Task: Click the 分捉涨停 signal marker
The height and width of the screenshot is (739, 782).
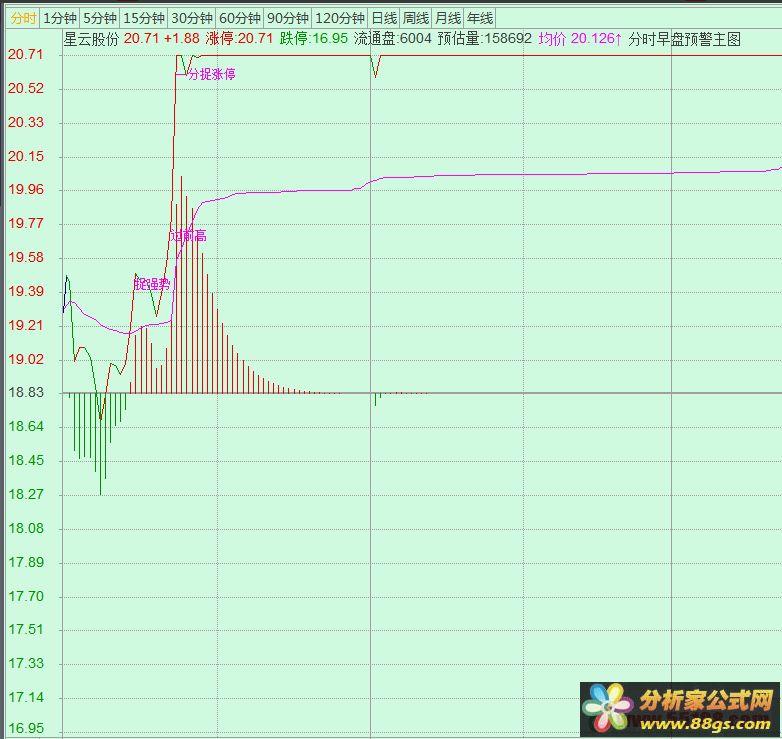Action: 211,74
